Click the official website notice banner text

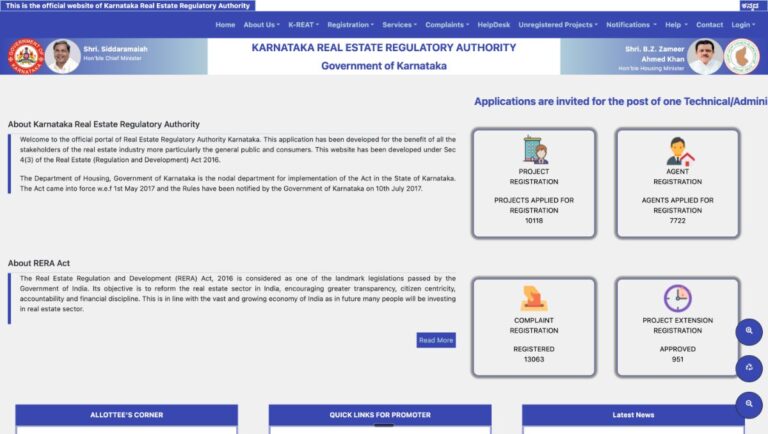pyautogui.click(x=128, y=6)
